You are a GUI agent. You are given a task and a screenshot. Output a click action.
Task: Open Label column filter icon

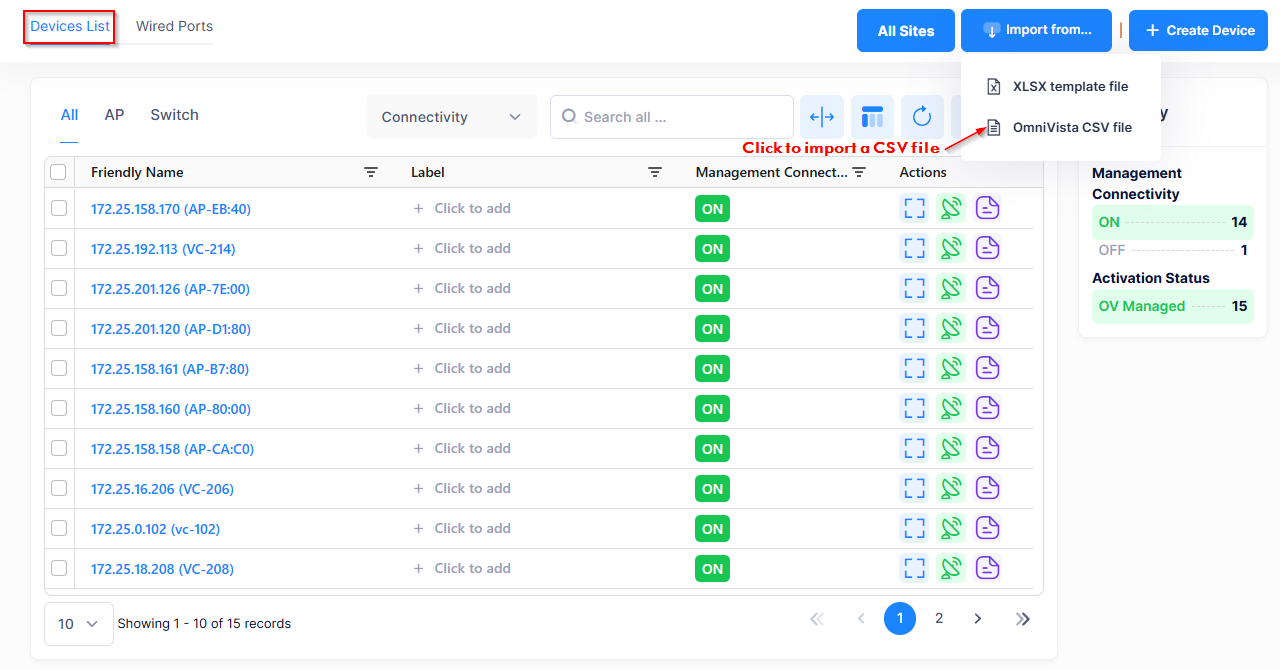[655, 172]
